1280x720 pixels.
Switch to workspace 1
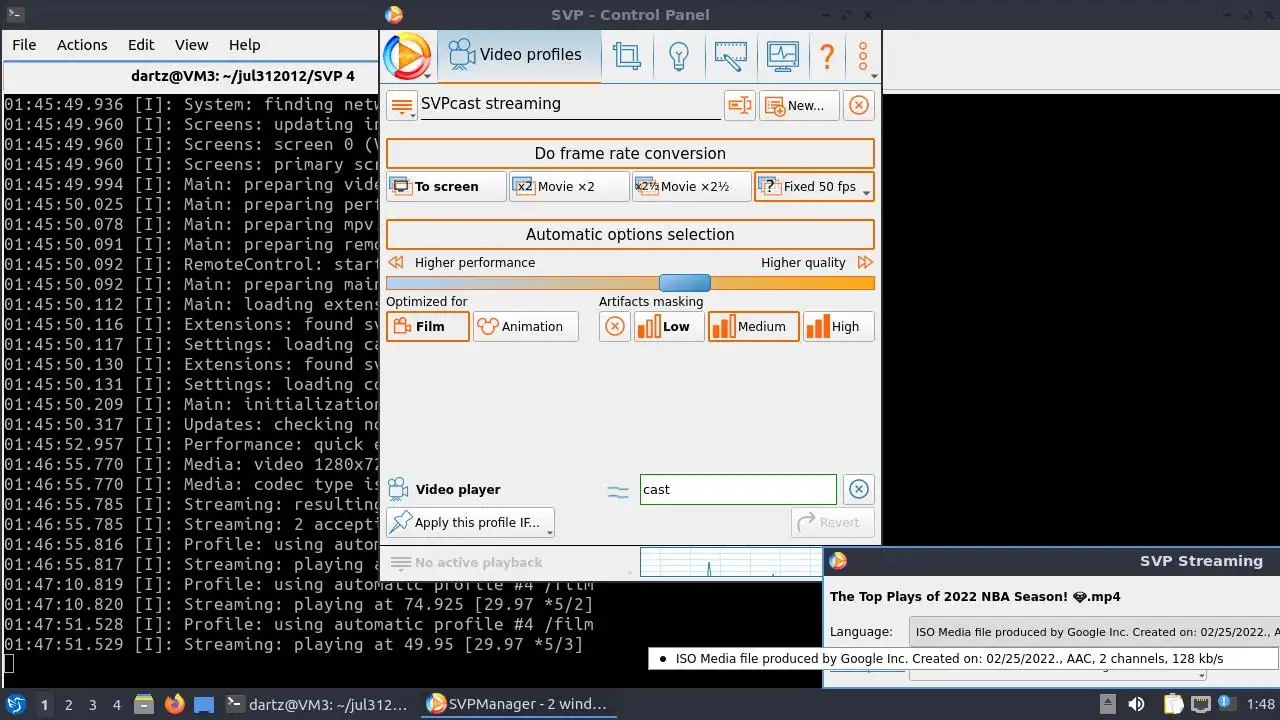tap(44, 704)
